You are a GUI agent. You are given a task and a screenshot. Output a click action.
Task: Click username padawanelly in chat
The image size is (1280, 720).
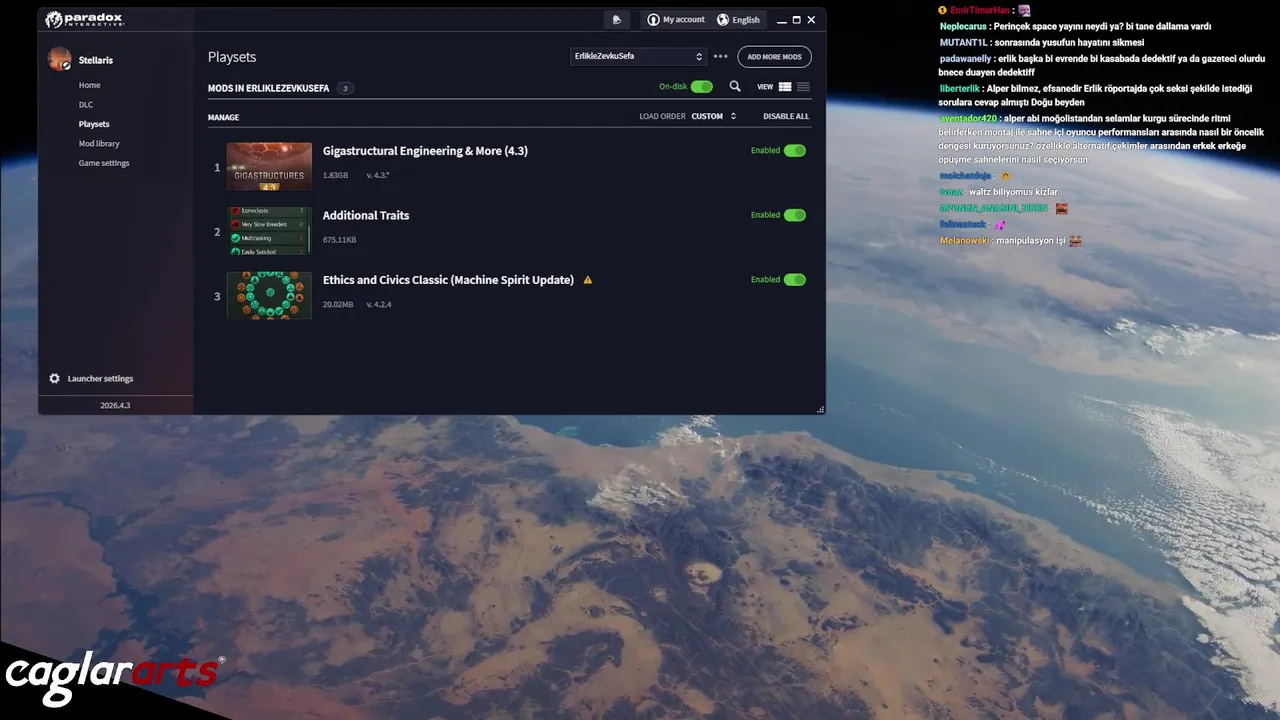[x=965, y=58]
